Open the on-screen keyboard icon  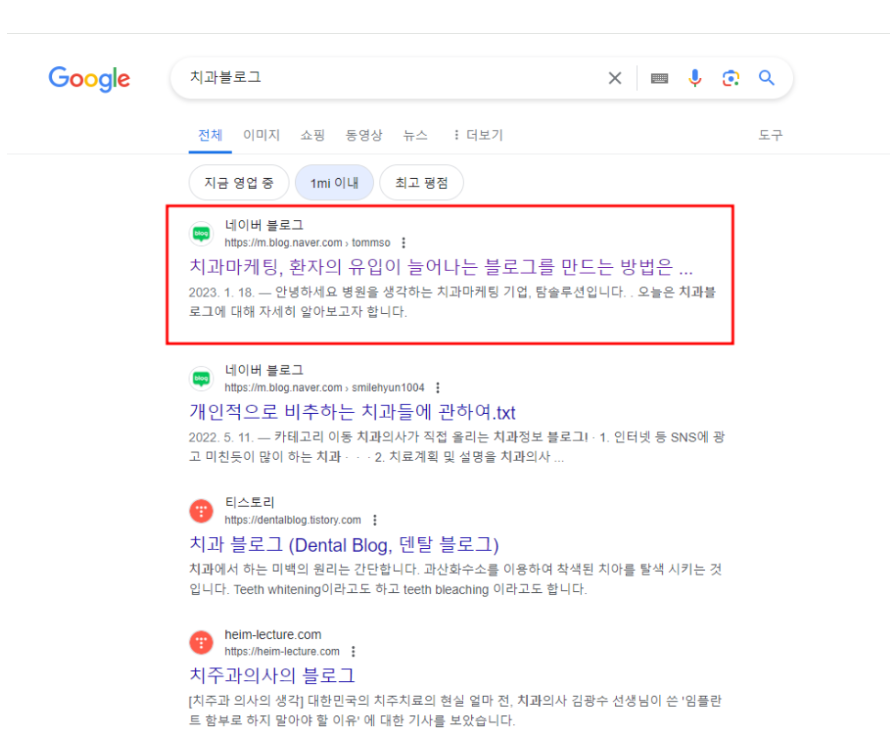click(659, 78)
